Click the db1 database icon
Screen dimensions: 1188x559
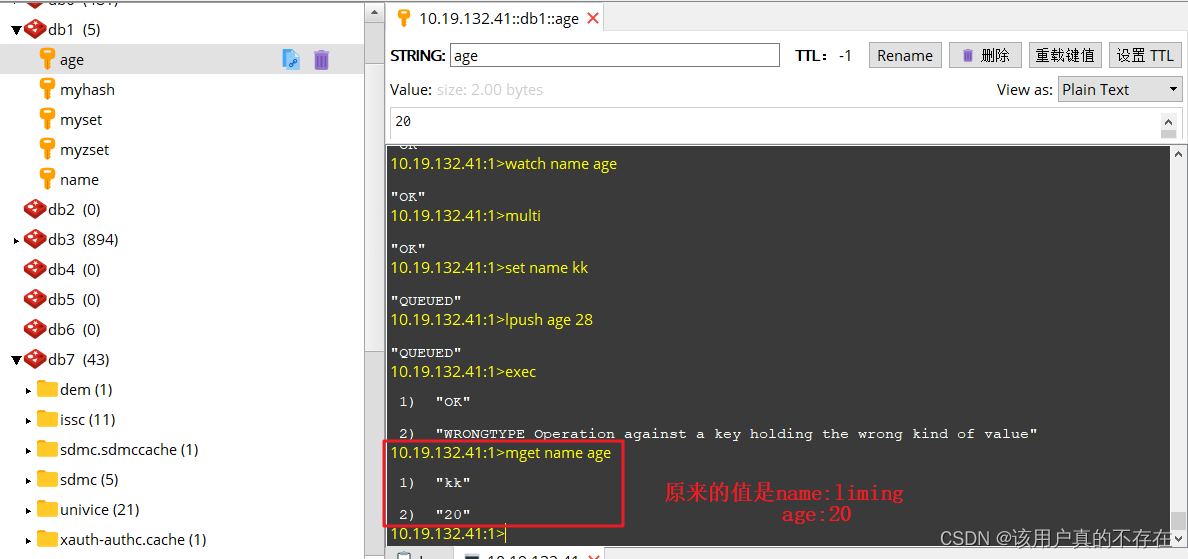tap(35, 30)
